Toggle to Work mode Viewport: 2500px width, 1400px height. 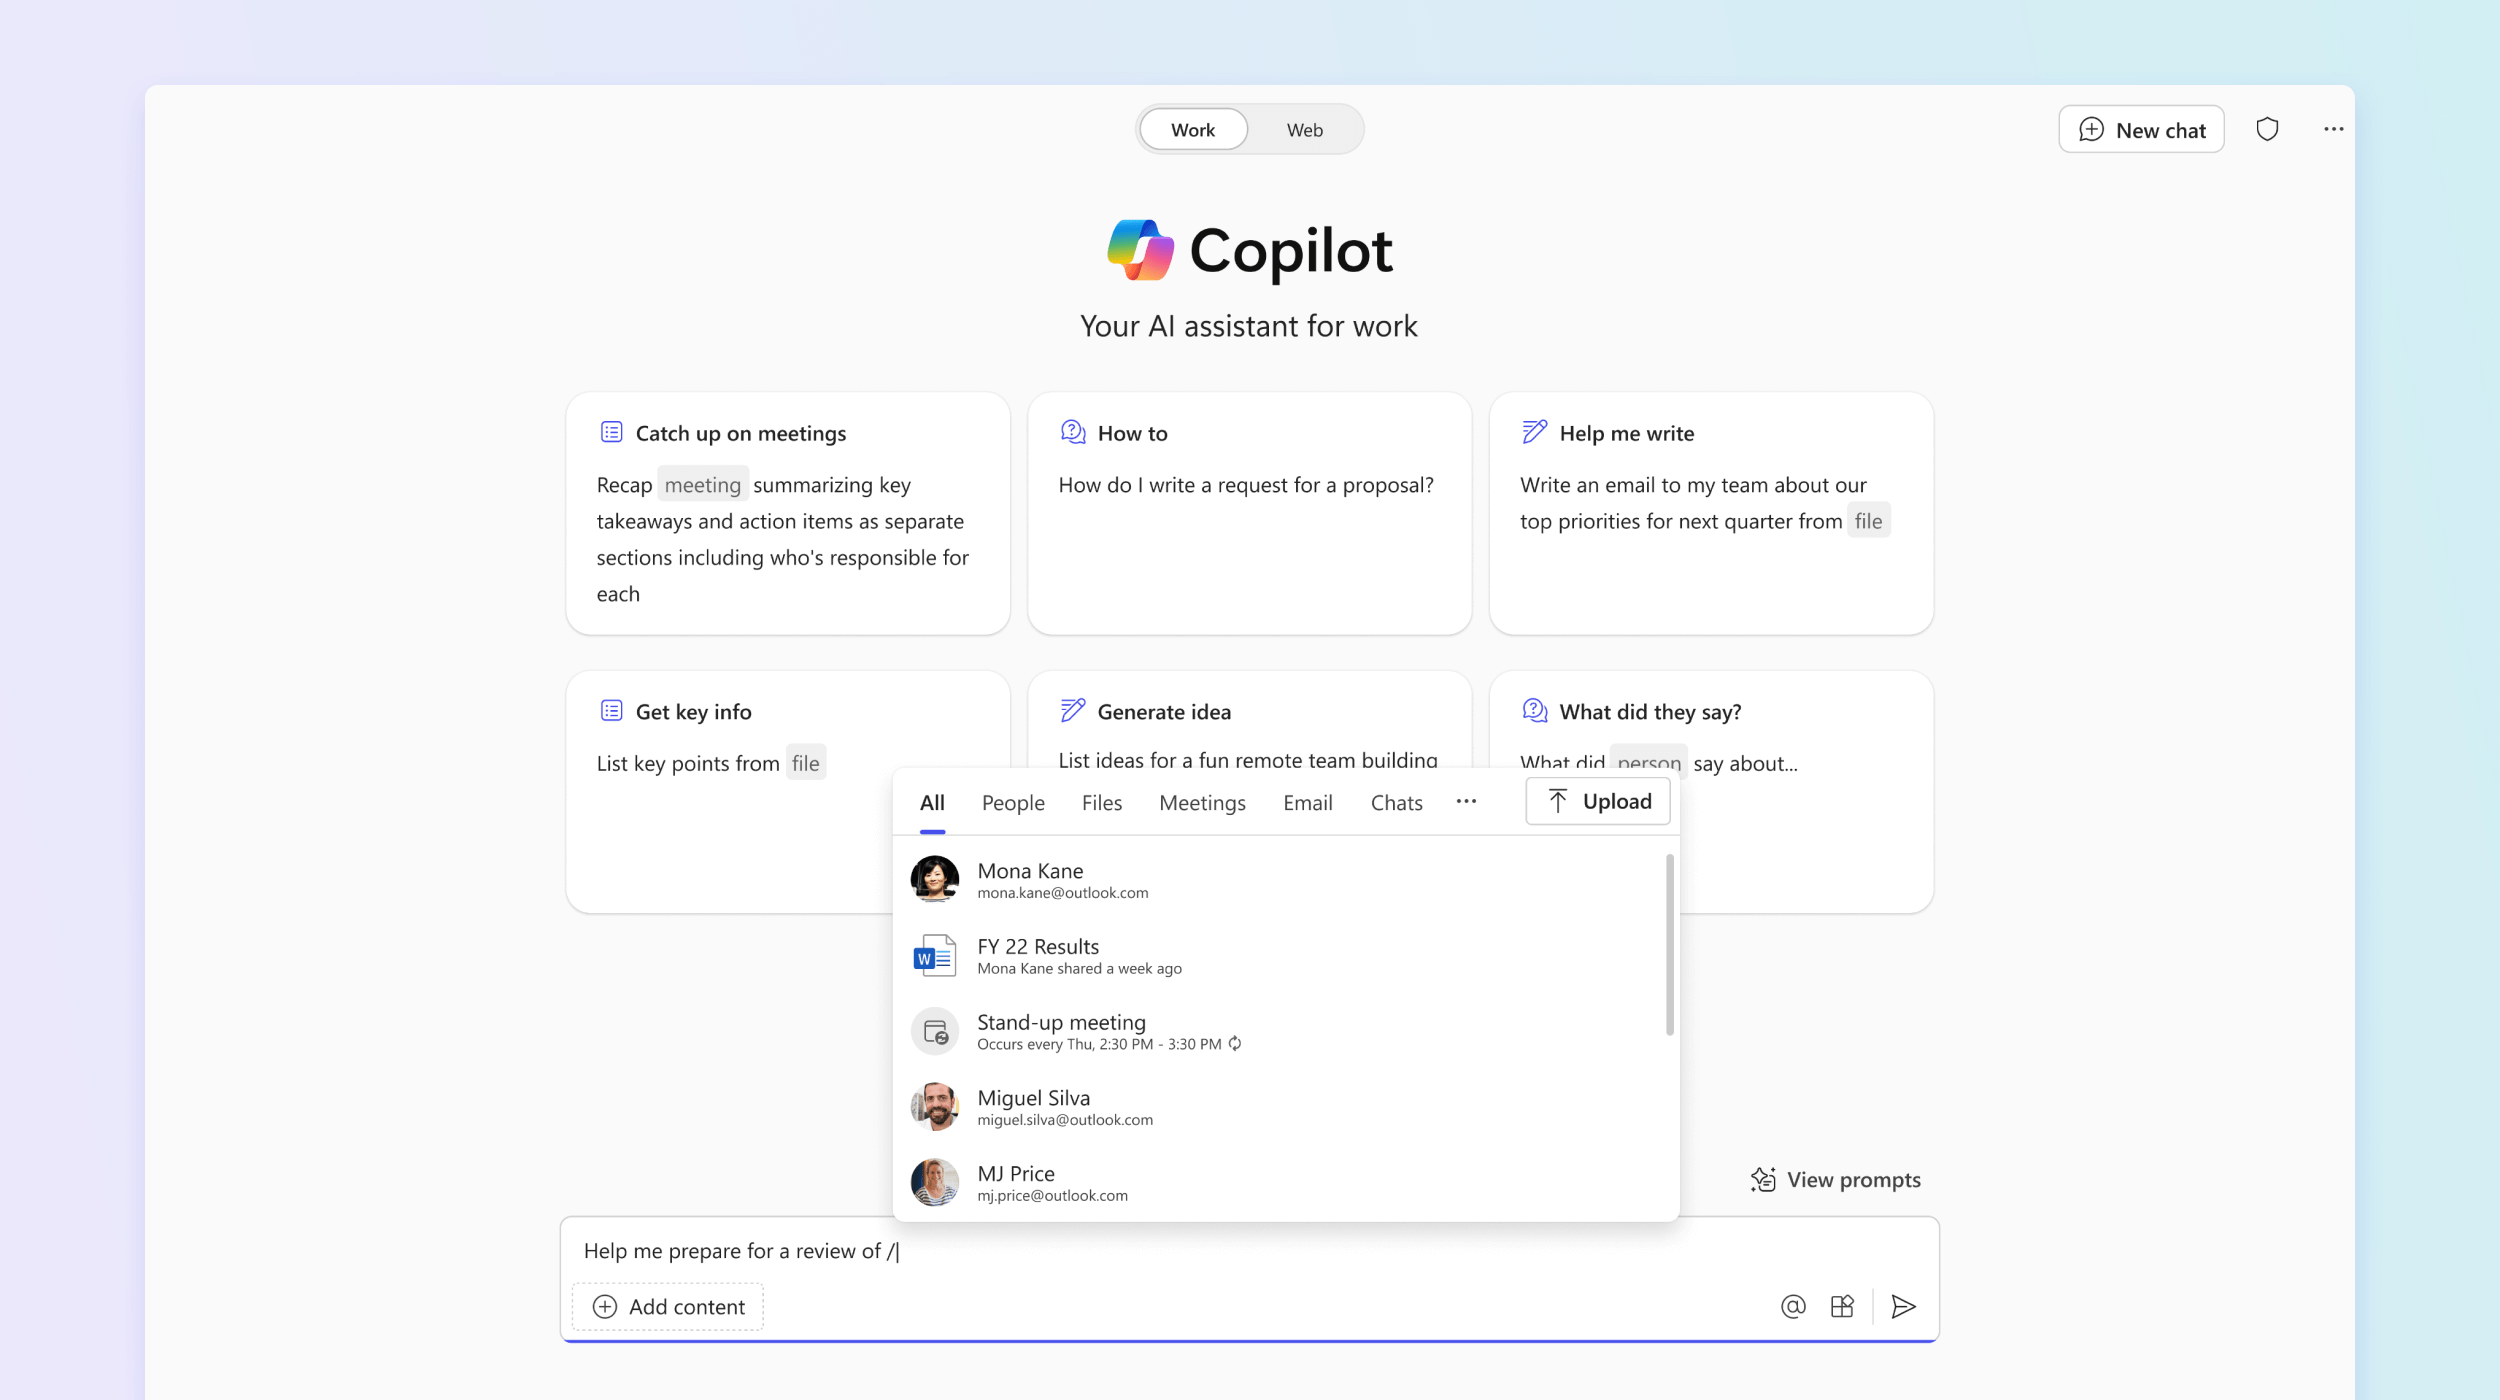click(x=1192, y=129)
